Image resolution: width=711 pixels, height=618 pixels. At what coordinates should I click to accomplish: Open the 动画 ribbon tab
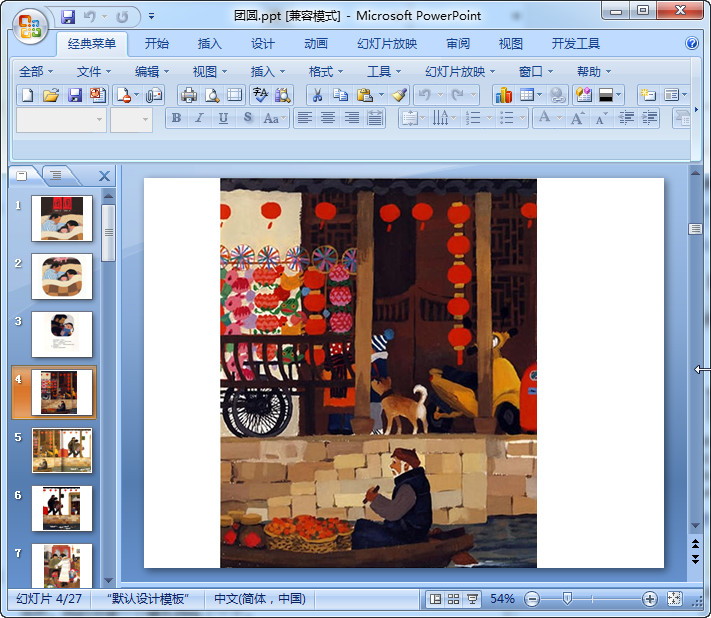click(316, 44)
